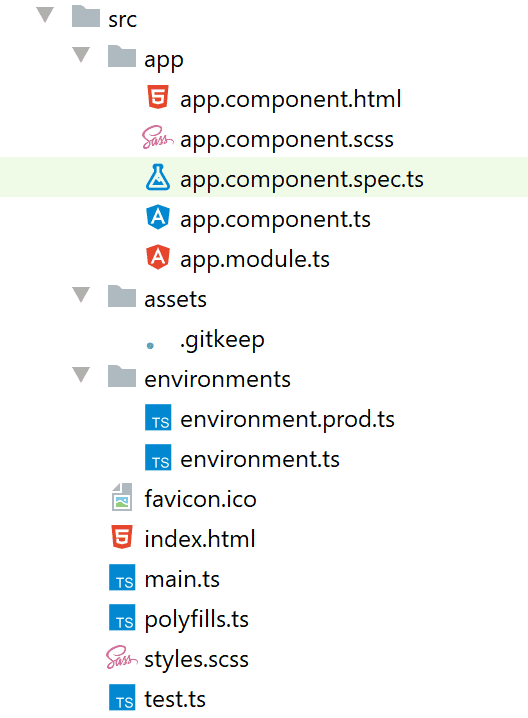Screen dimensions: 528x718
Task: Click blue Angular icon of app.component.ts
Action: click(158, 217)
